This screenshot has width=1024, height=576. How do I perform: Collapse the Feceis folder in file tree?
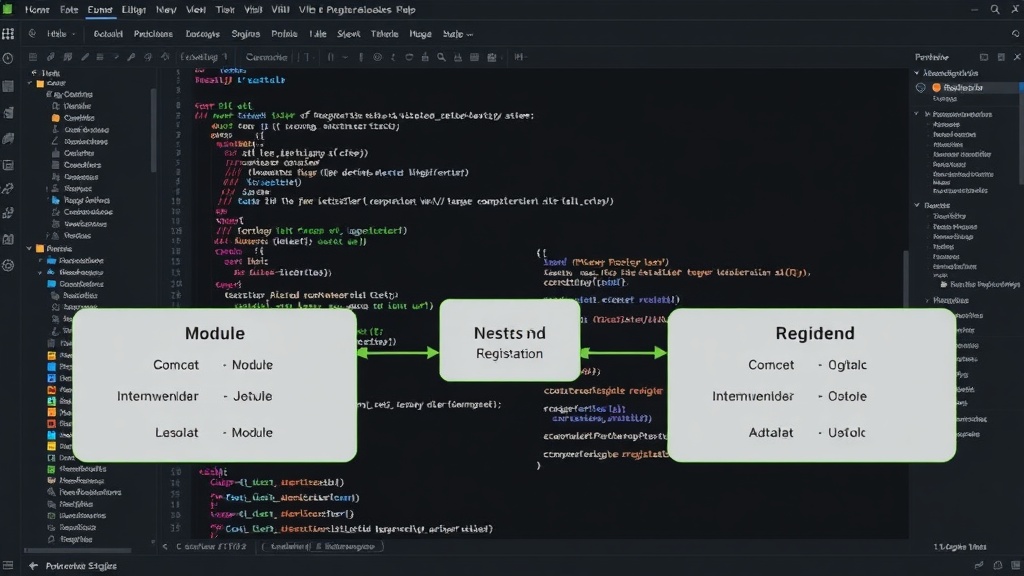pyautogui.click(x=29, y=249)
